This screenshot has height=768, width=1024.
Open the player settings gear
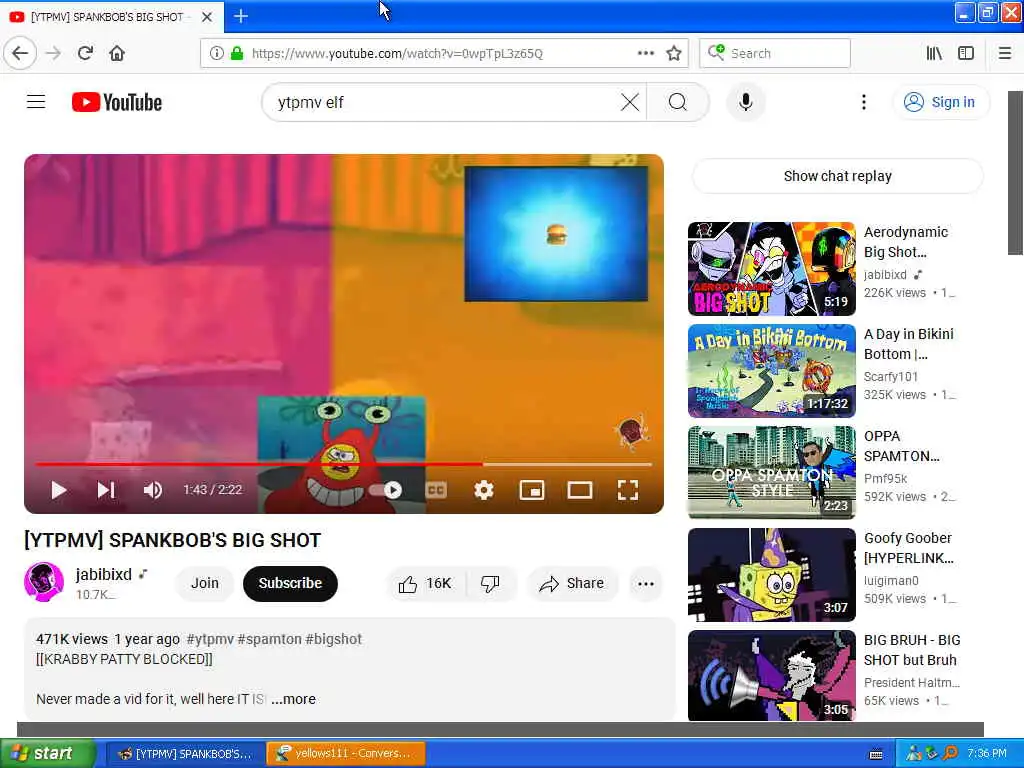tap(483, 490)
